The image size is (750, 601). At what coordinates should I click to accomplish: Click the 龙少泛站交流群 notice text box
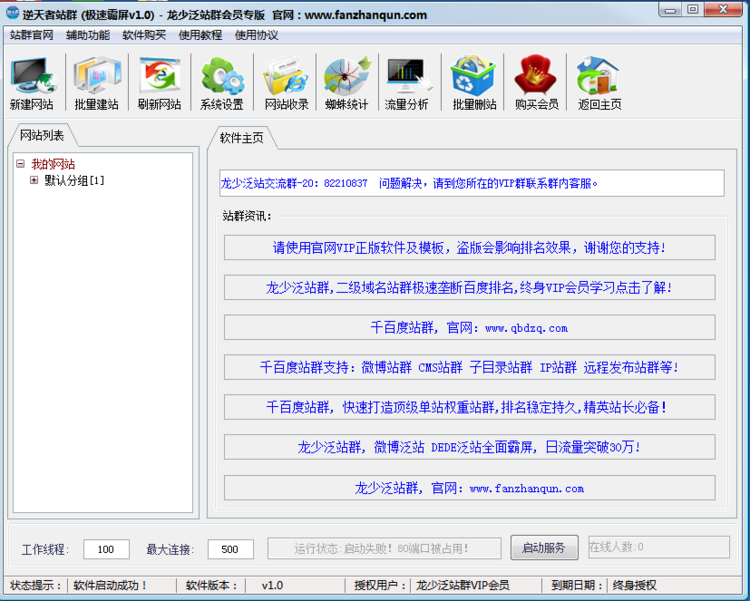[x=472, y=183]
